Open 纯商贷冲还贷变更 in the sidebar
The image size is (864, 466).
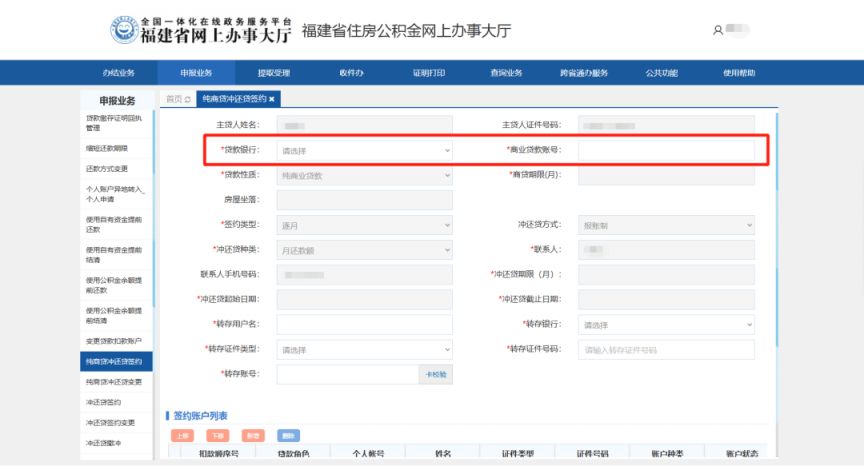pyautogui.click(x=116, y=382)
